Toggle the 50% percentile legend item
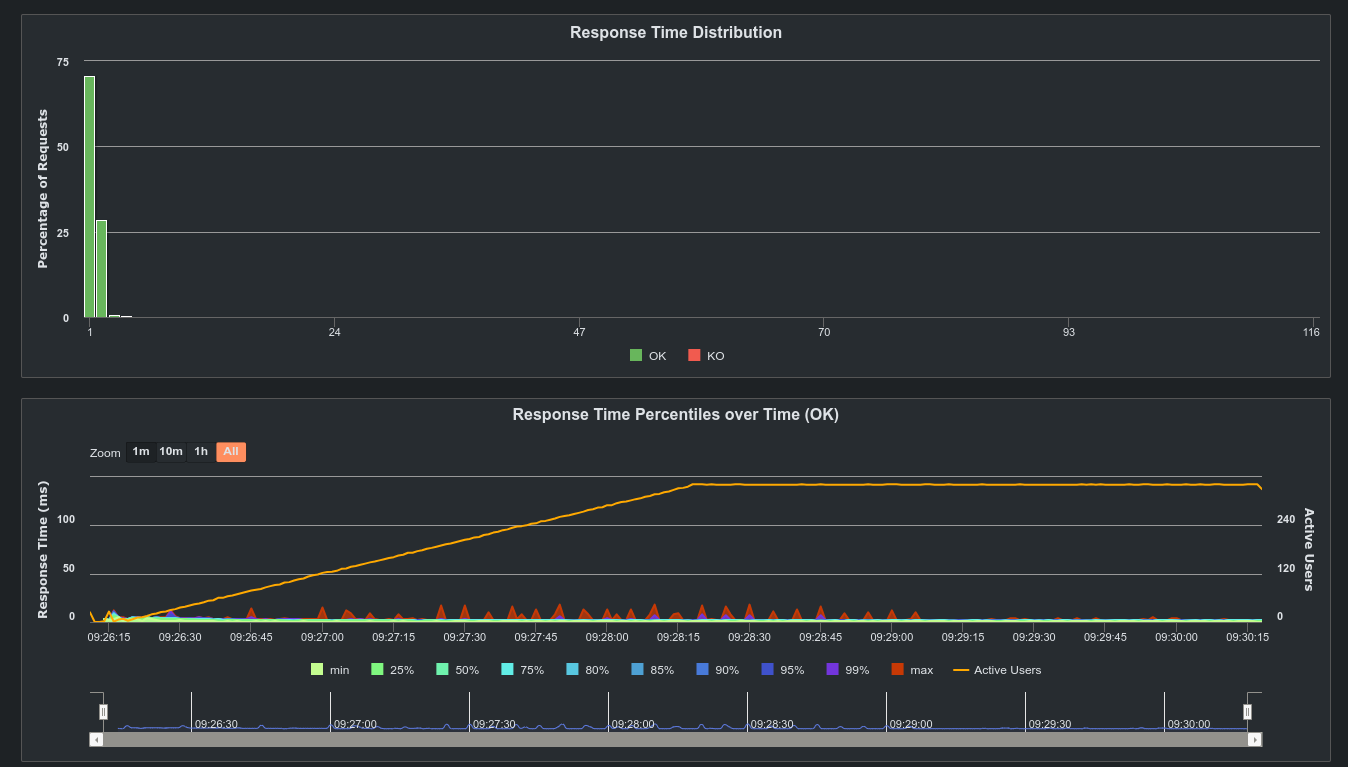 457,670
